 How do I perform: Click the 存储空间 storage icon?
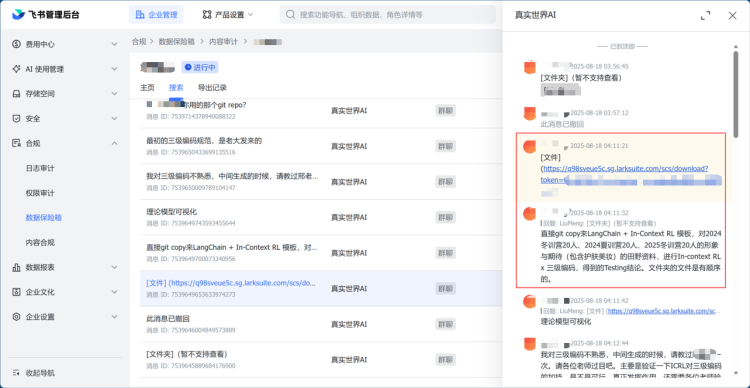pos(16,94)
